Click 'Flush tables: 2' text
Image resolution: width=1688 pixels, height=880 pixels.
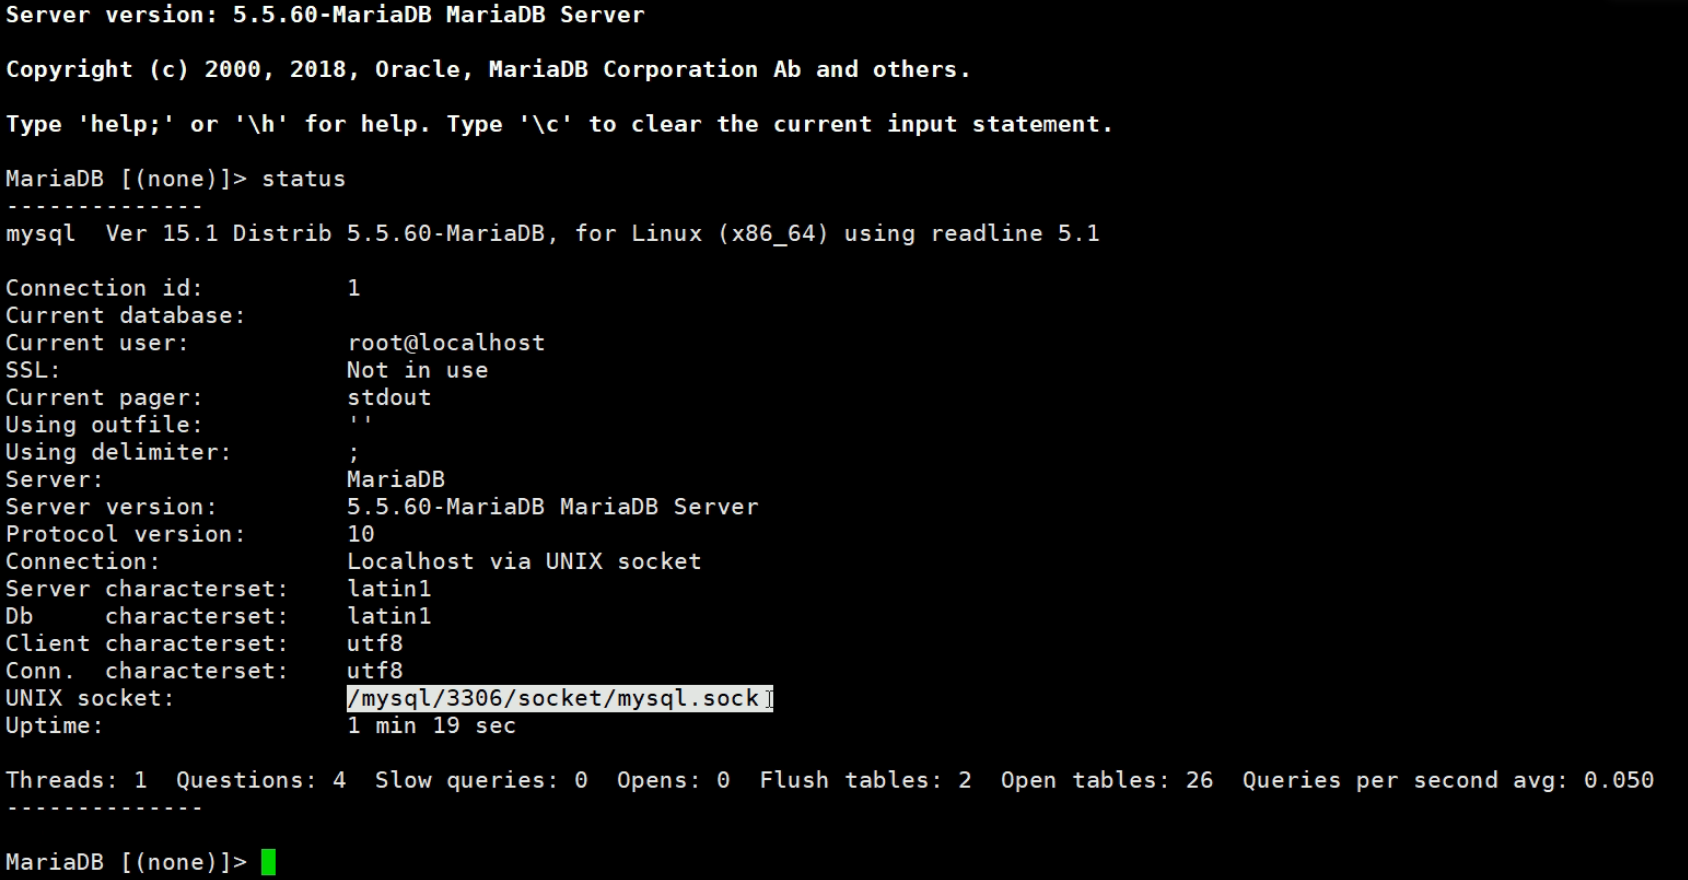click(x=865, y=780)
